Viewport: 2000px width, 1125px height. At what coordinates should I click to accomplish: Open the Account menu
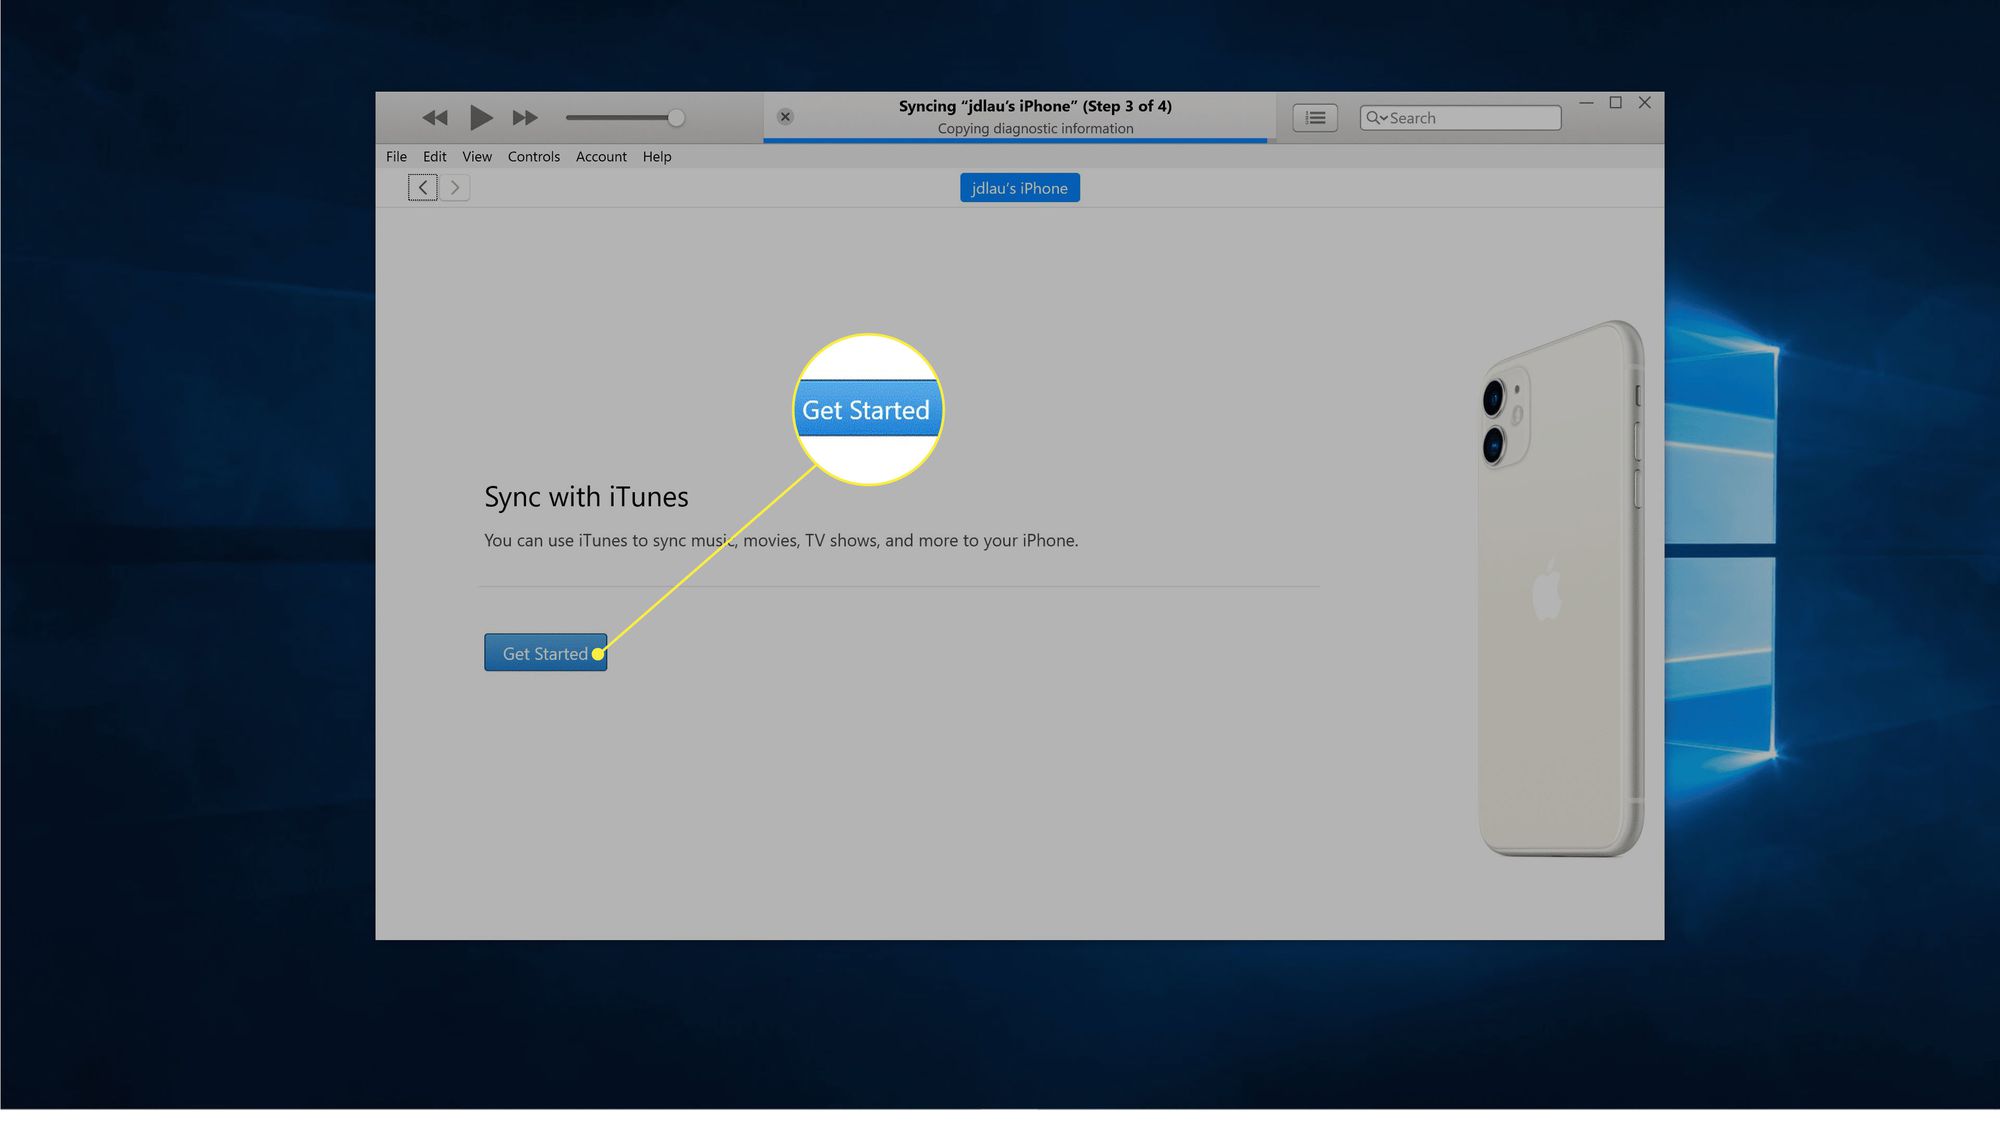pyautogui.click(x=601, y=157)
